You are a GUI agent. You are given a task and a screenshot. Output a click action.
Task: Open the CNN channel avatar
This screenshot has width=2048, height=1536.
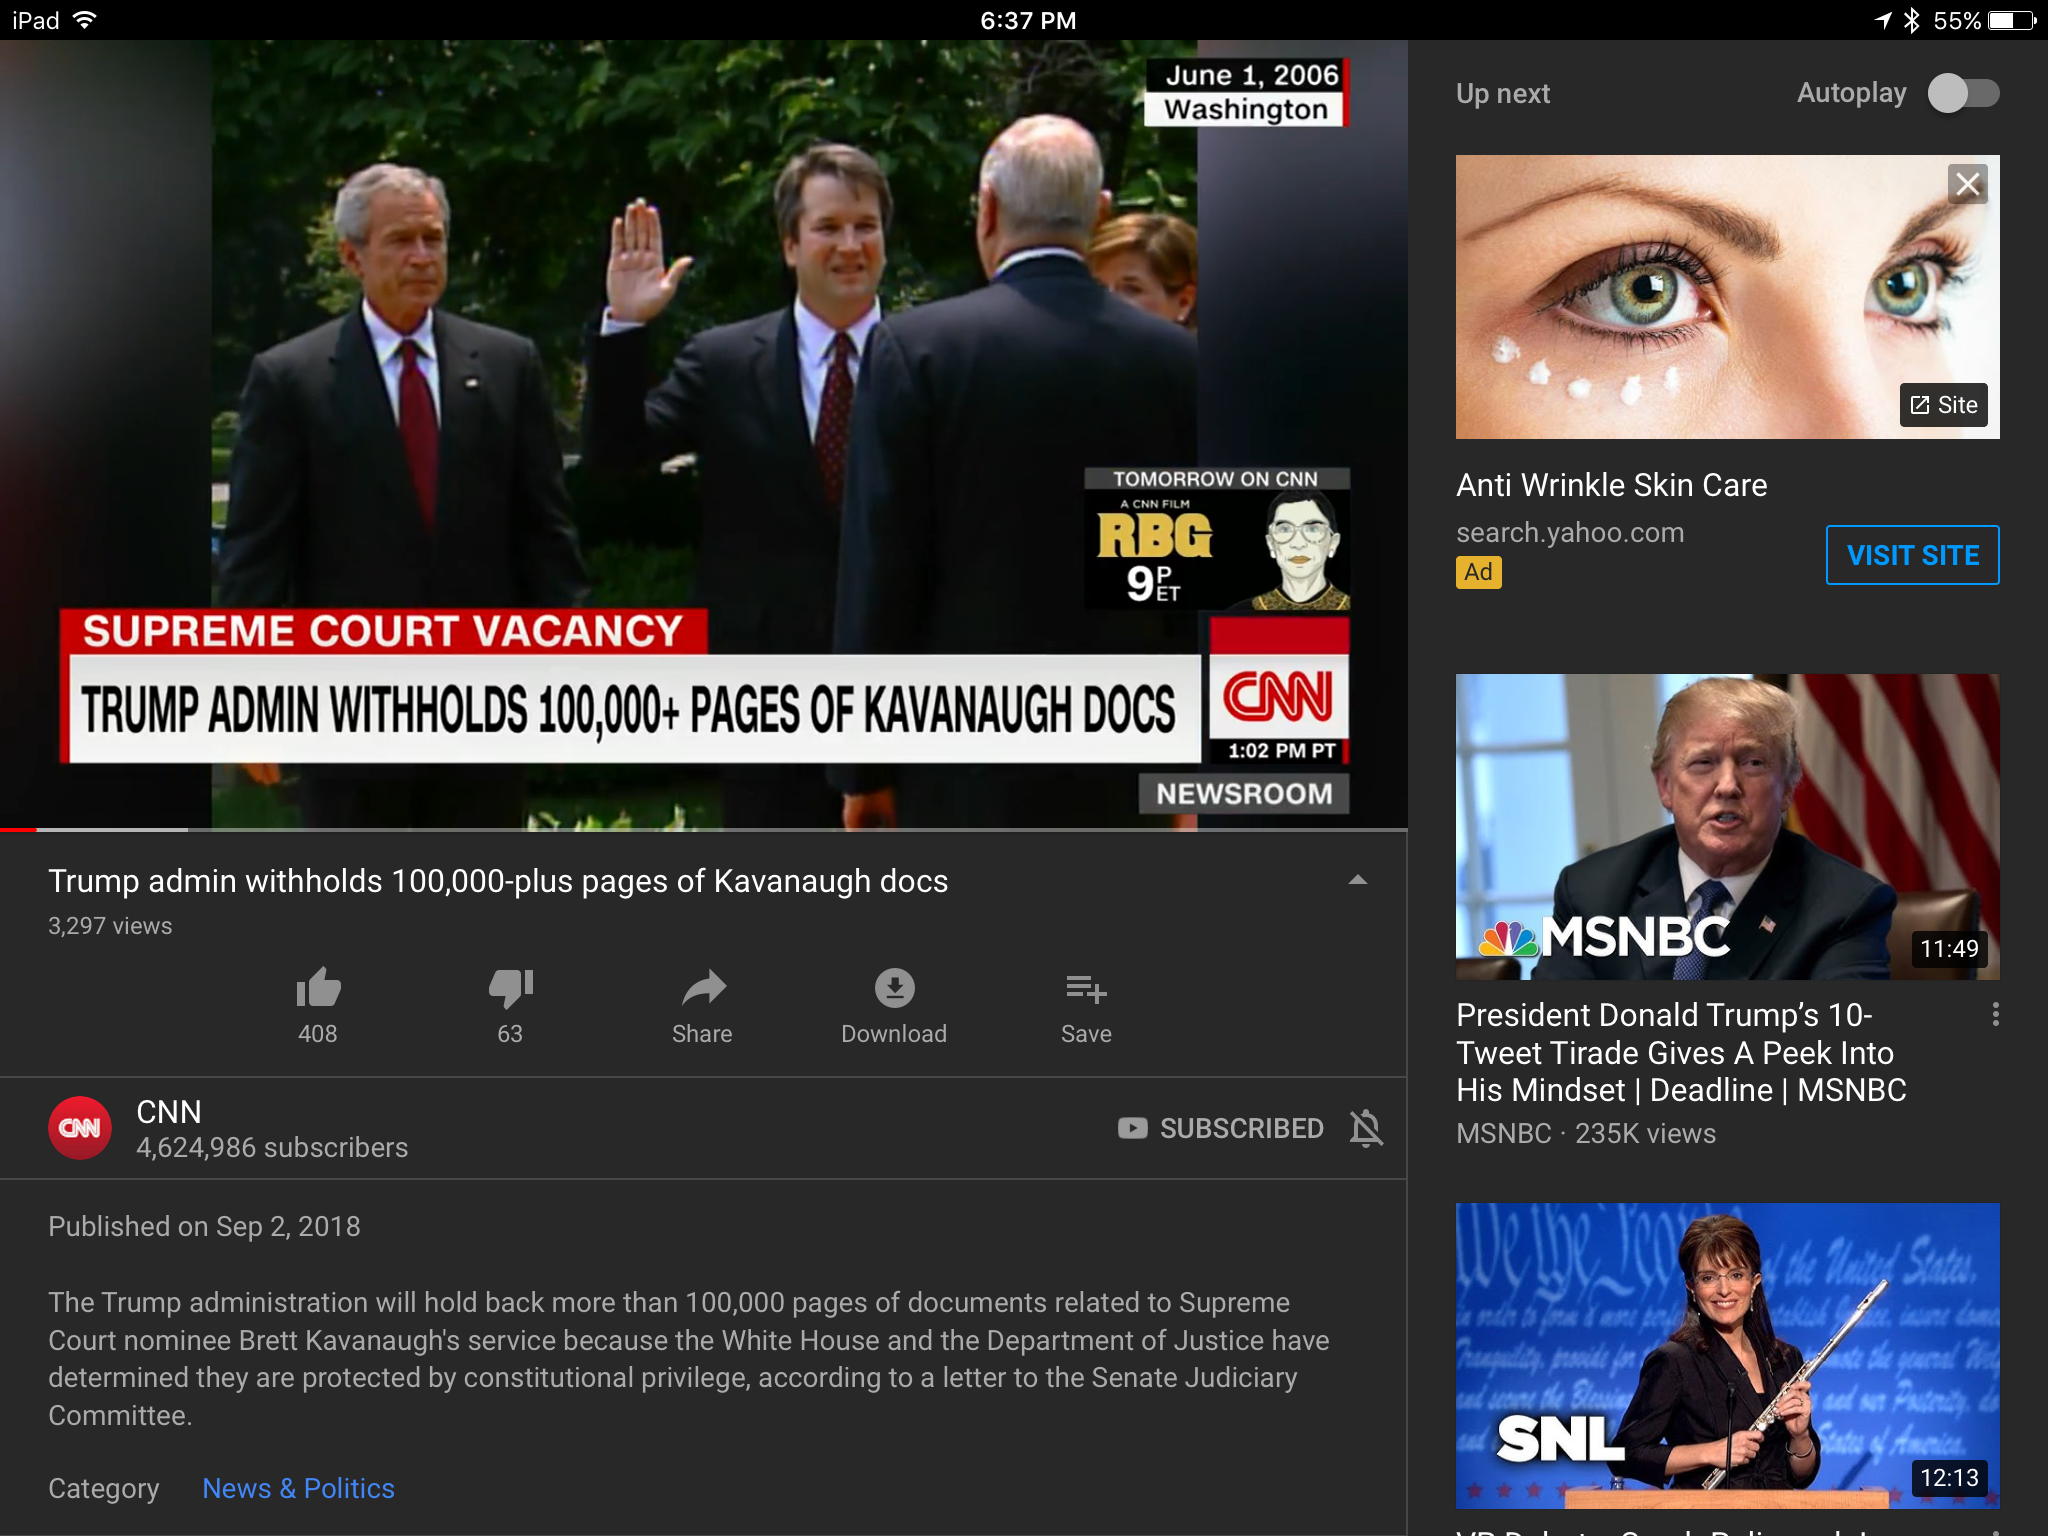(80, 1128)
